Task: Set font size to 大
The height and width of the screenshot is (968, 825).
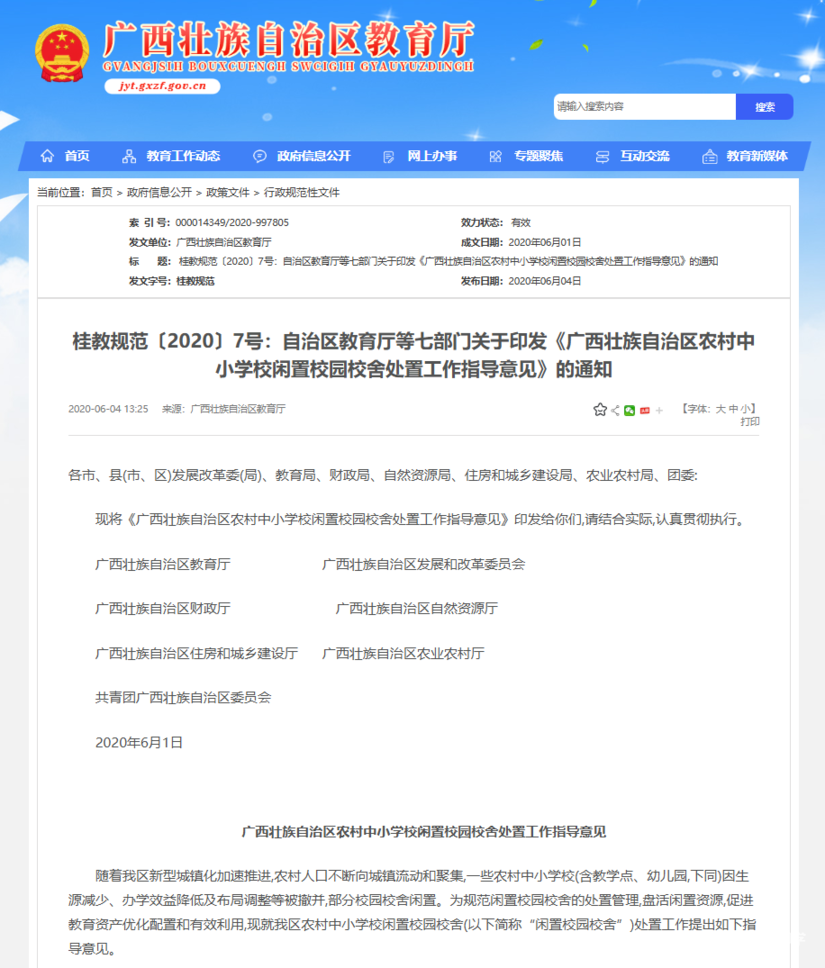Action: pos(721,409)
